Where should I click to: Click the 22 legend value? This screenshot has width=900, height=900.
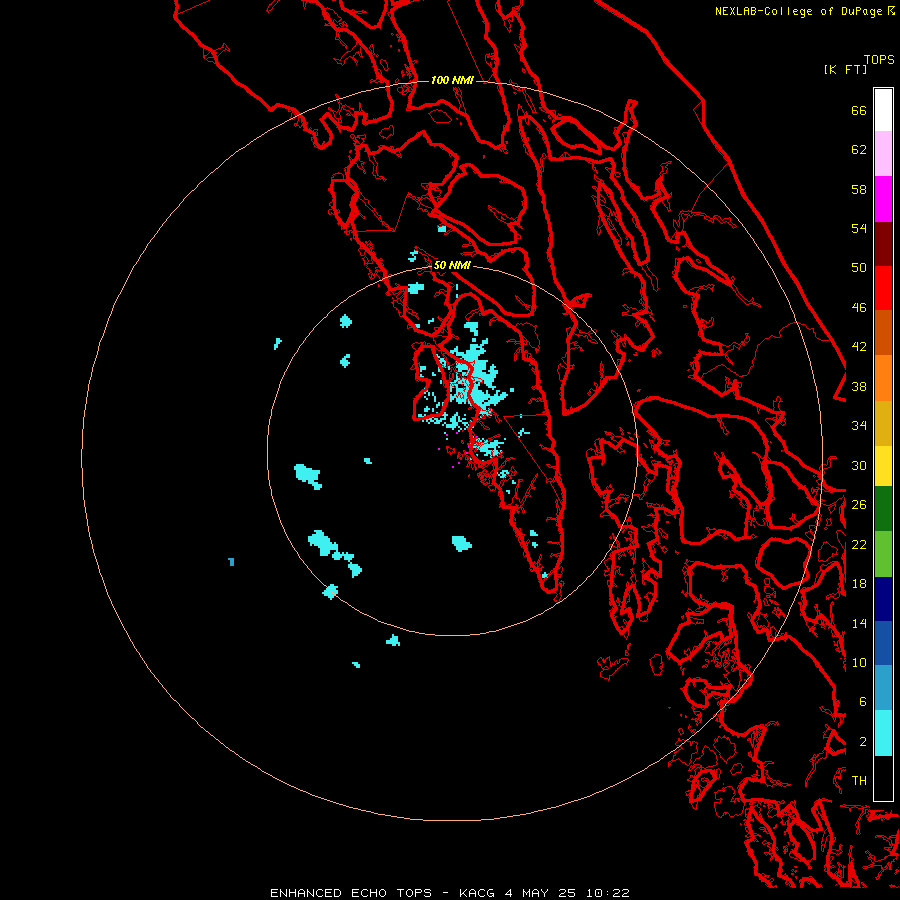click(859, 544)
